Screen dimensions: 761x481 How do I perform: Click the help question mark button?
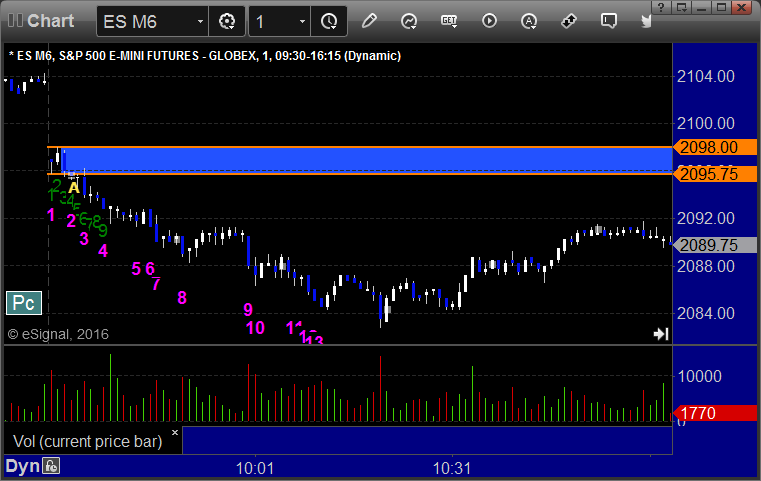[662, 7]
